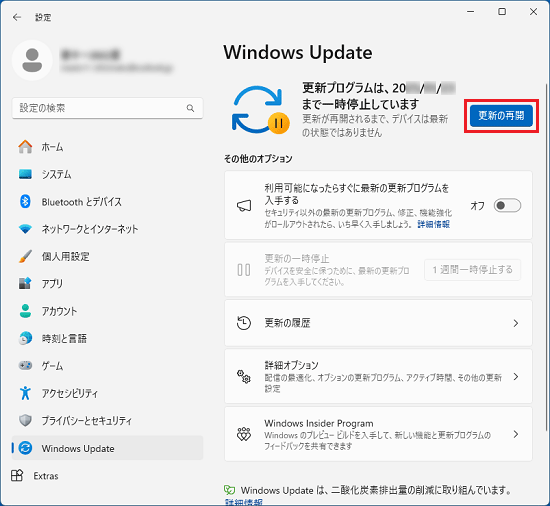Click the 設定の検索 search field
Viewport: 550px width, 506px height.
point(107,108)
